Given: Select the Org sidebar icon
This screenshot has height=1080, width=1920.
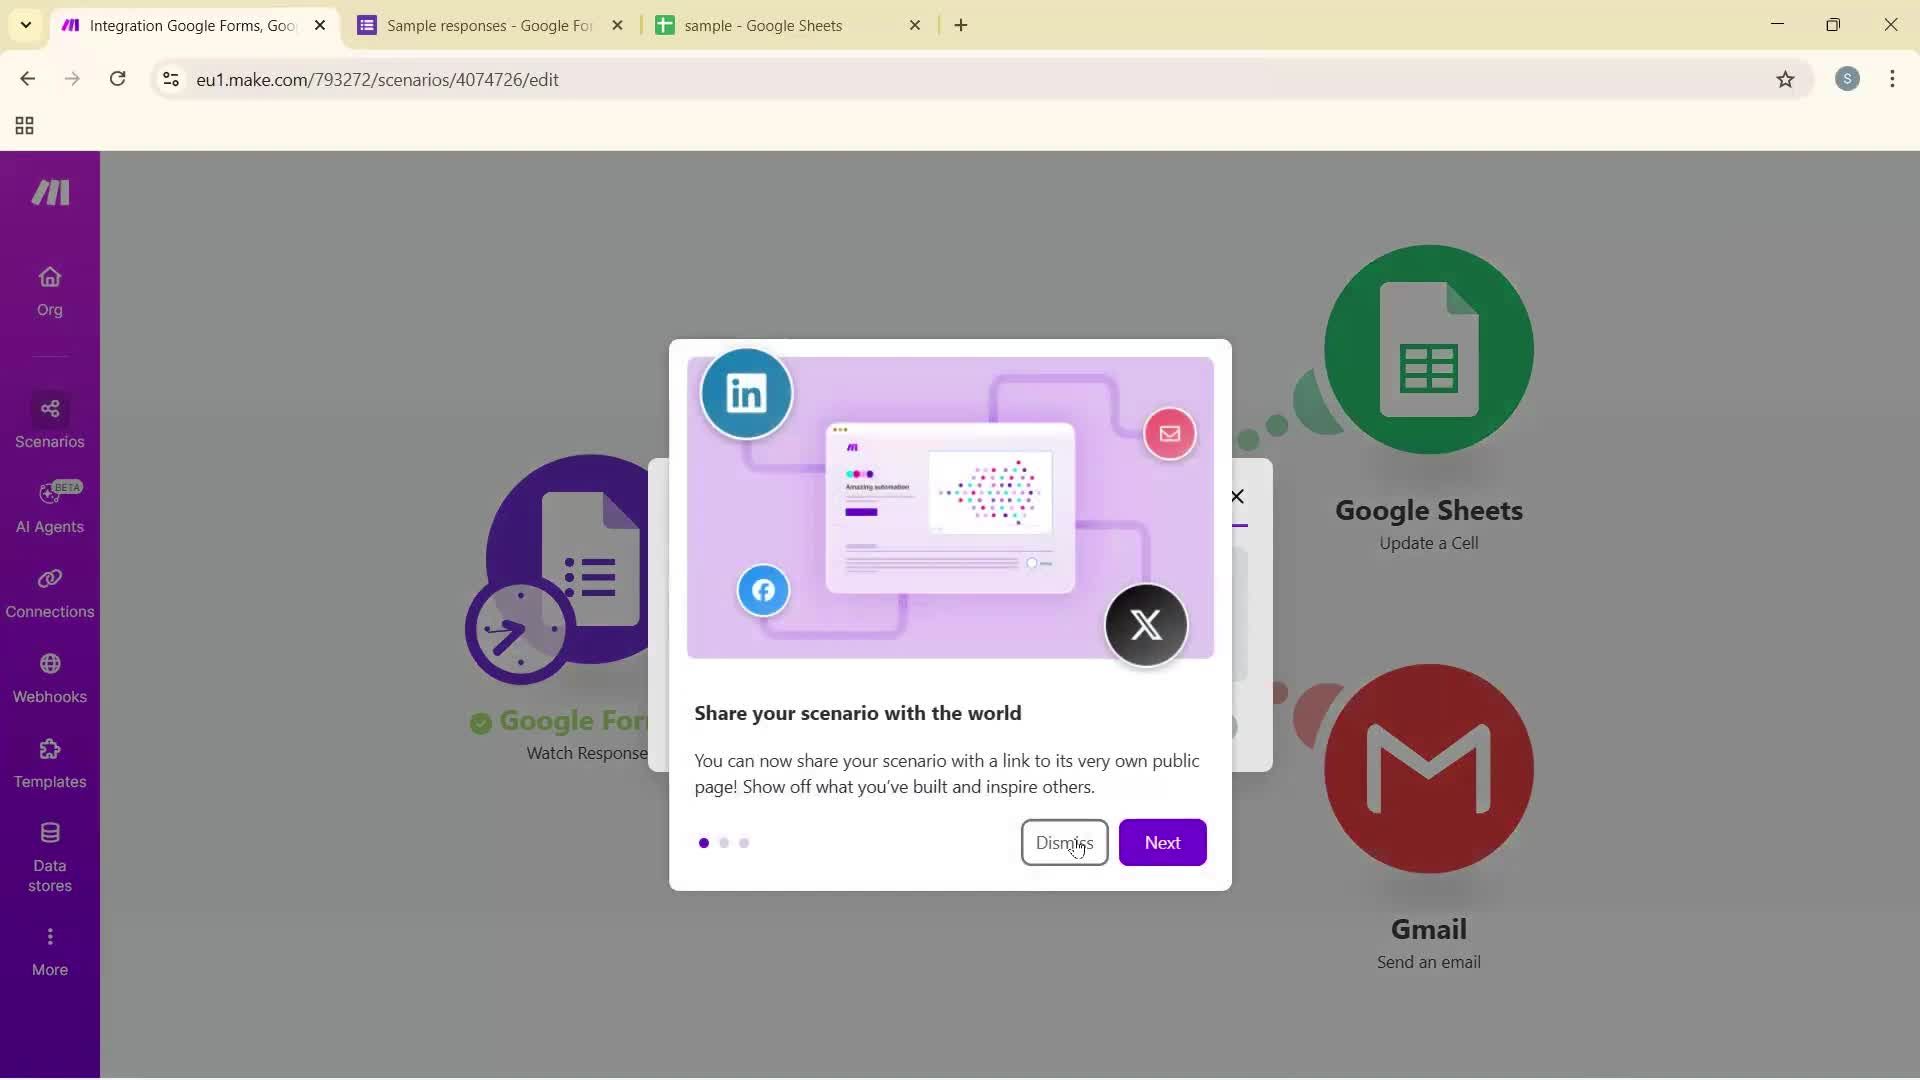Looking at the screenshot, I should [49, 290].
